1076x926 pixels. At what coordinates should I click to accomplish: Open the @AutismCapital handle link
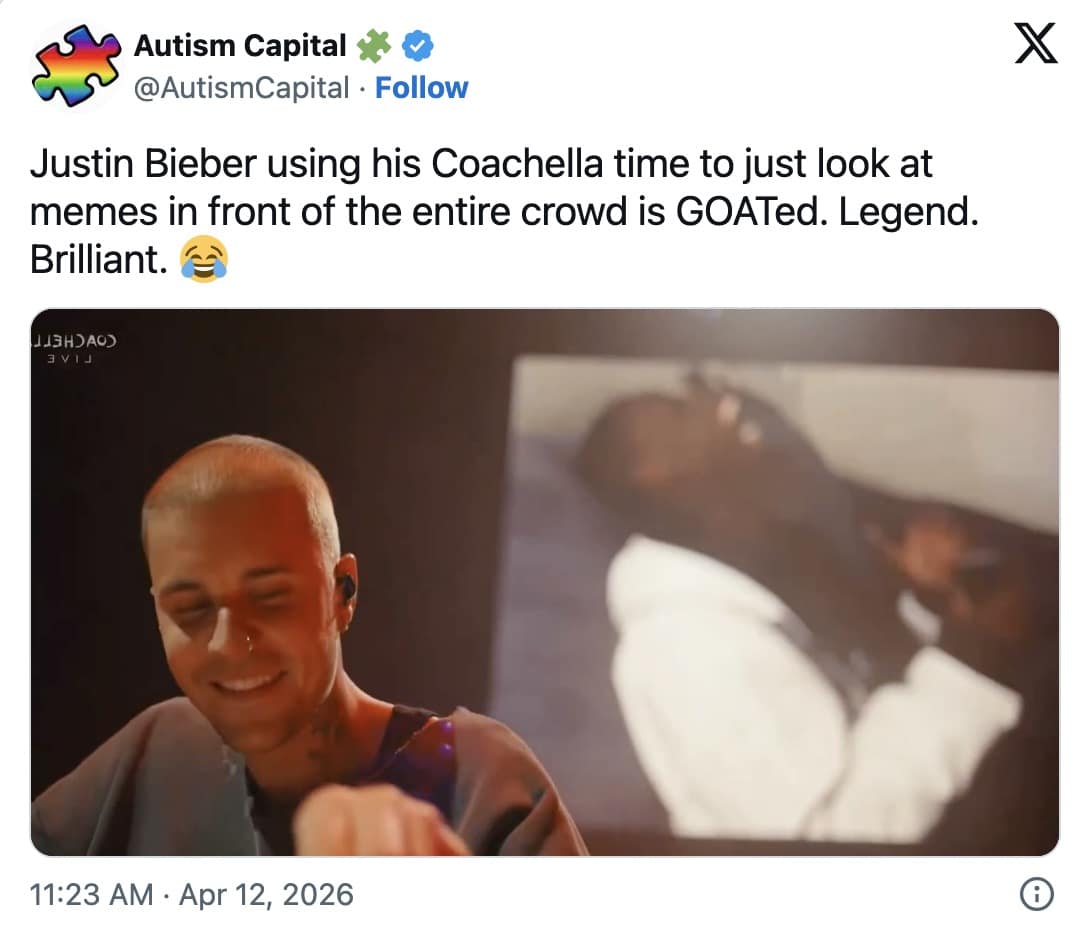pos(241,88)
